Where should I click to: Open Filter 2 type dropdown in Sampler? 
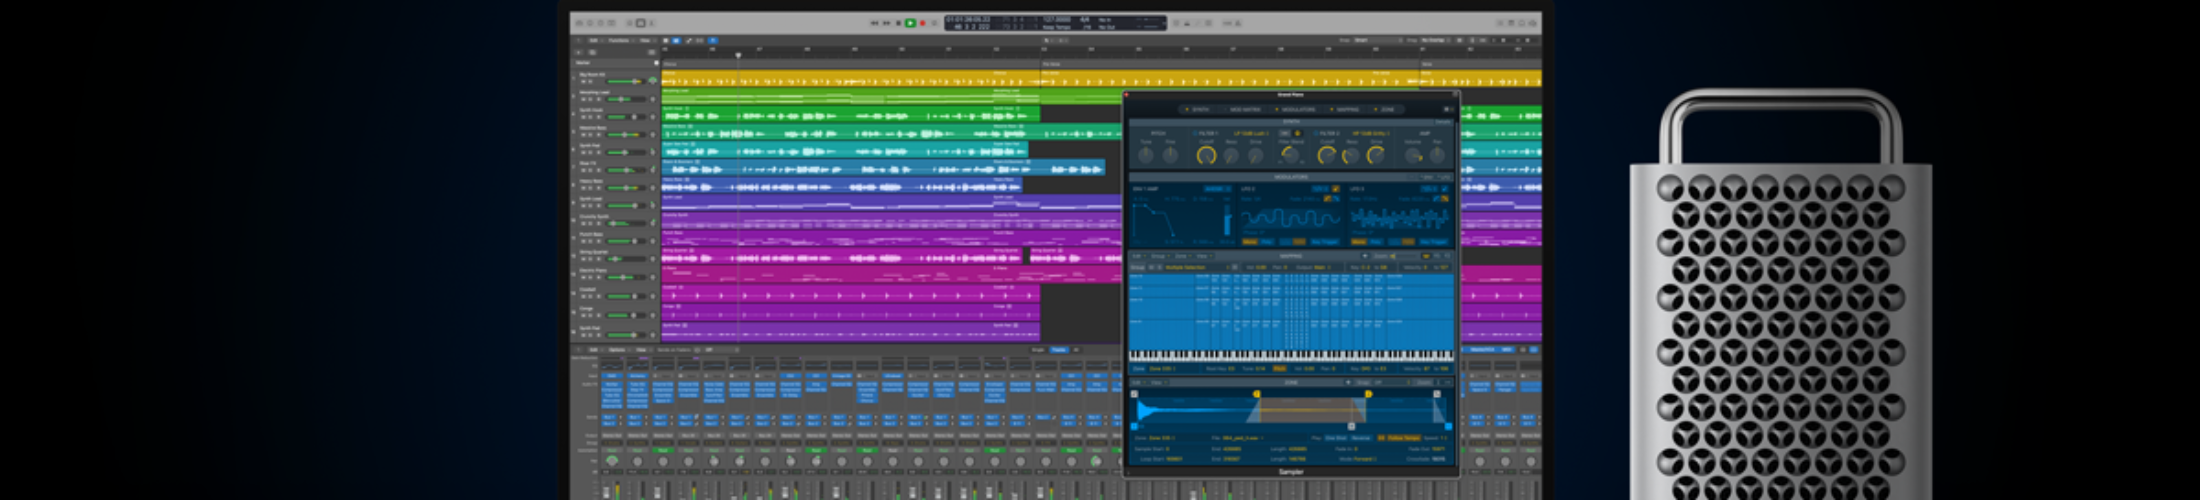(1371, 133)
